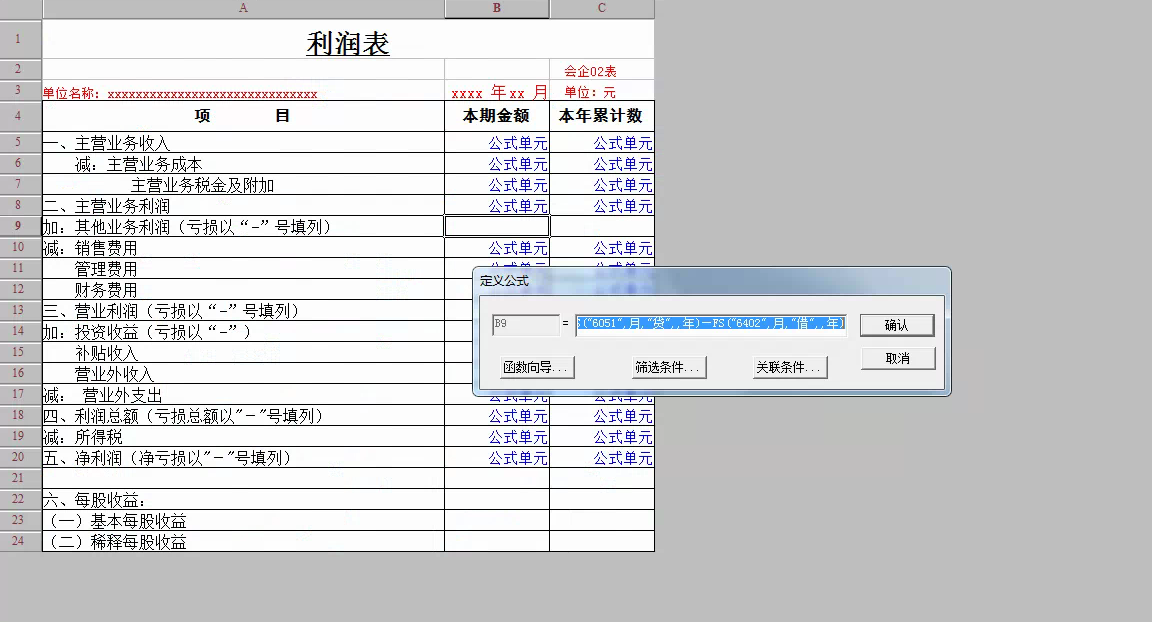Screen dimensions: 1152x622
Task: Click the （二）稀释每股收益 row label
Action: [x=243, y=541]
